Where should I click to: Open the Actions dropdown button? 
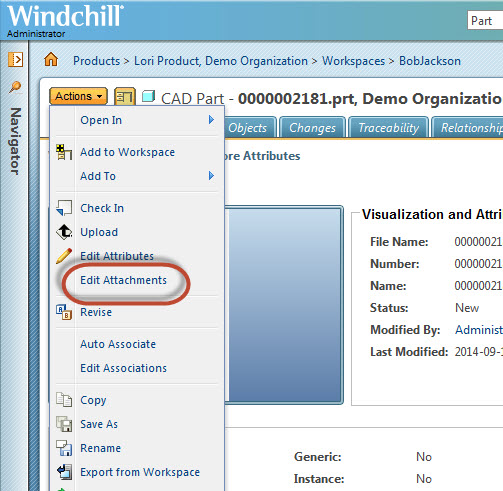tap(78, 96)
